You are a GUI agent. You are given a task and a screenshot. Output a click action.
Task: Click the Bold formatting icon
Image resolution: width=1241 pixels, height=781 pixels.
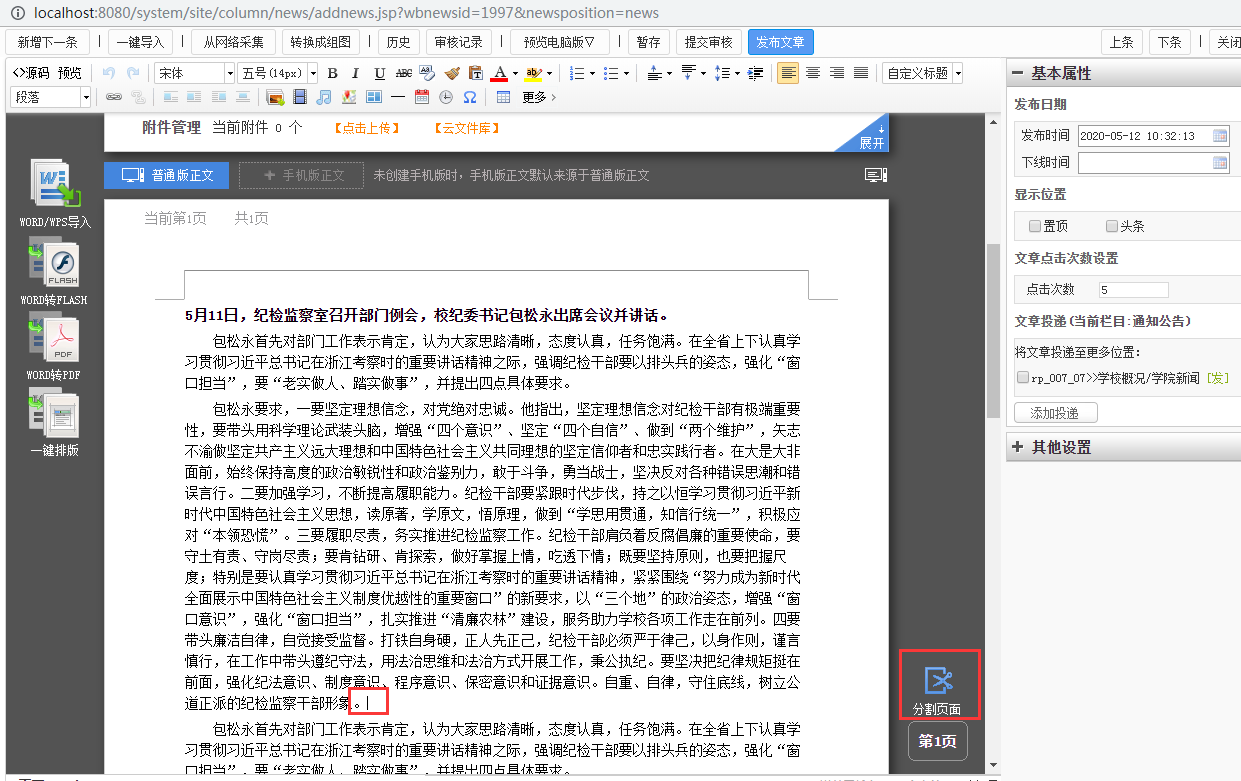(x=333, y=73)
